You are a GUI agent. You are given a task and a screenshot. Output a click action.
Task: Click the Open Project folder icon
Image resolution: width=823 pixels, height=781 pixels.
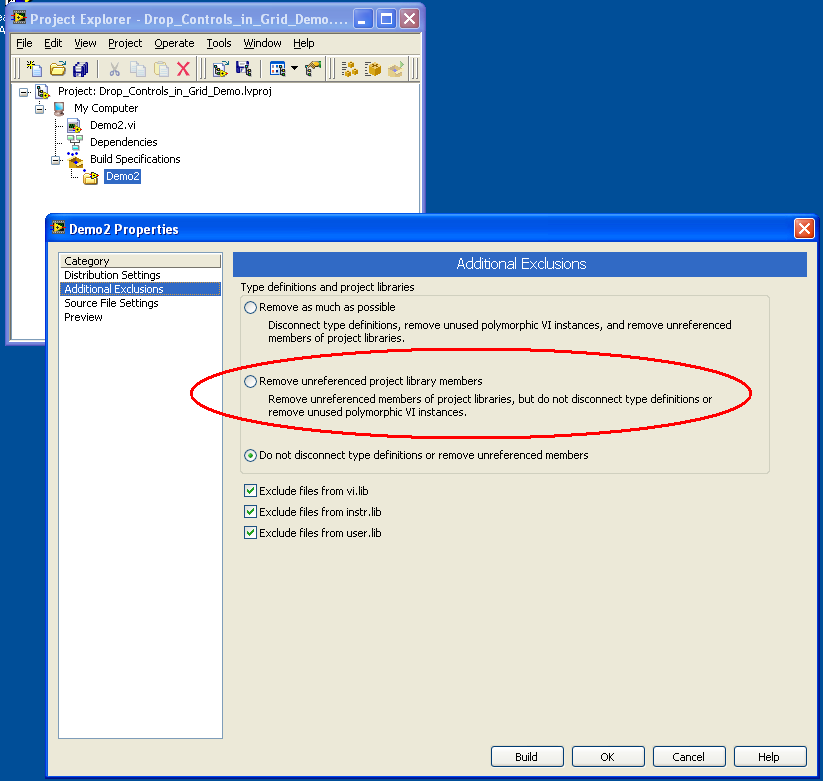[58, 69]
